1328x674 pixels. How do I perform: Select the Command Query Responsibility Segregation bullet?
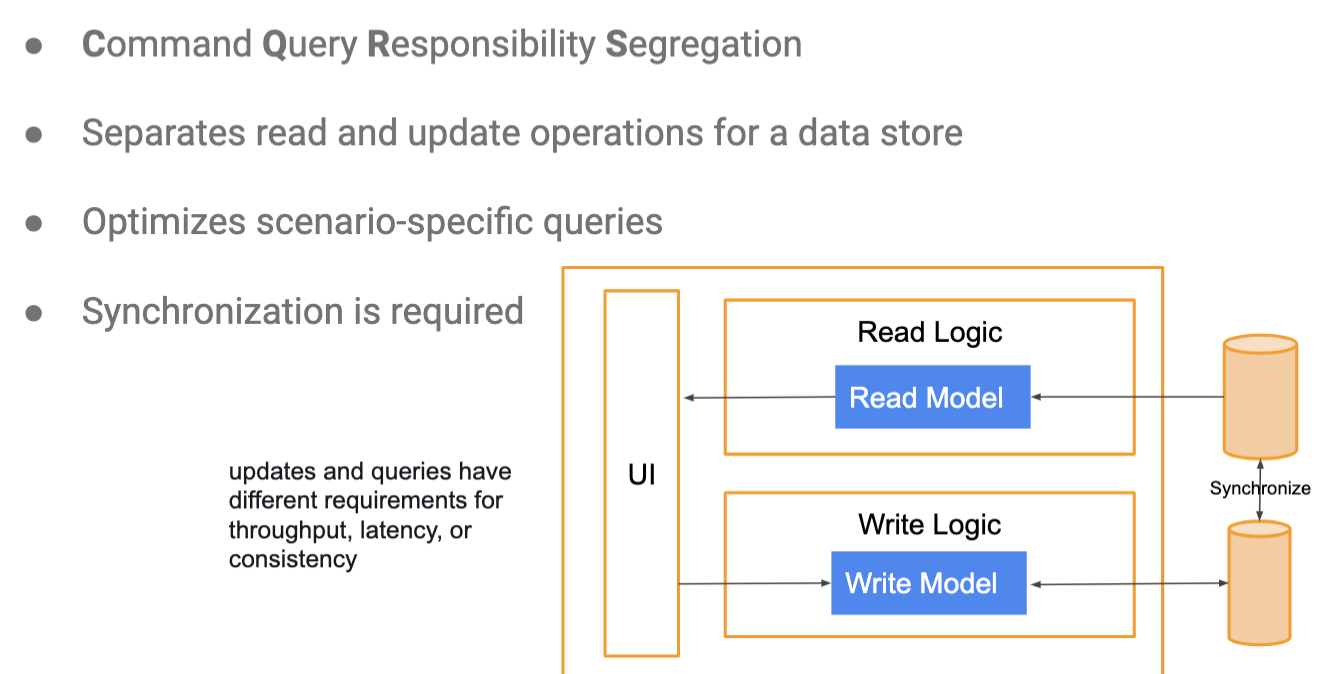(442, 45)
